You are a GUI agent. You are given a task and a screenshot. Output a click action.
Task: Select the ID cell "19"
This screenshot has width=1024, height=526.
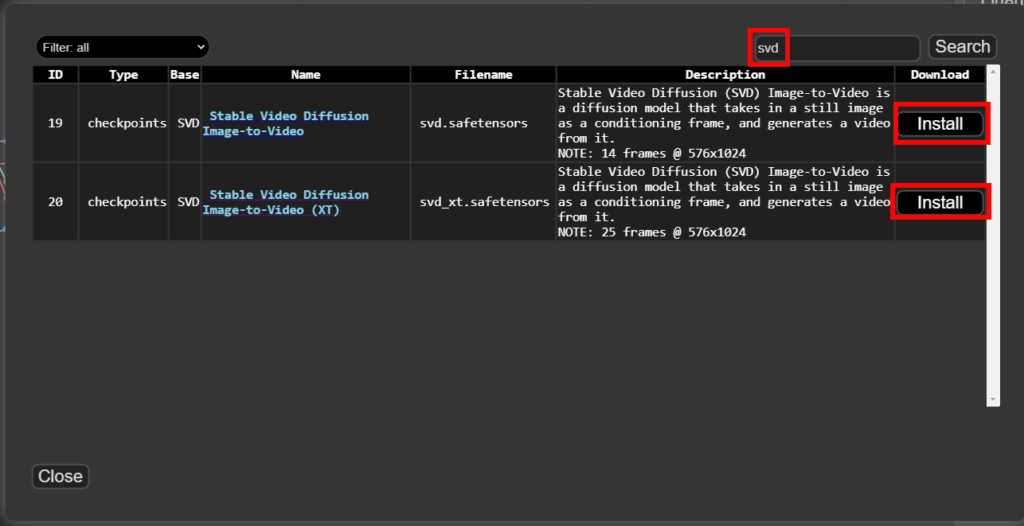pos(56,123)
